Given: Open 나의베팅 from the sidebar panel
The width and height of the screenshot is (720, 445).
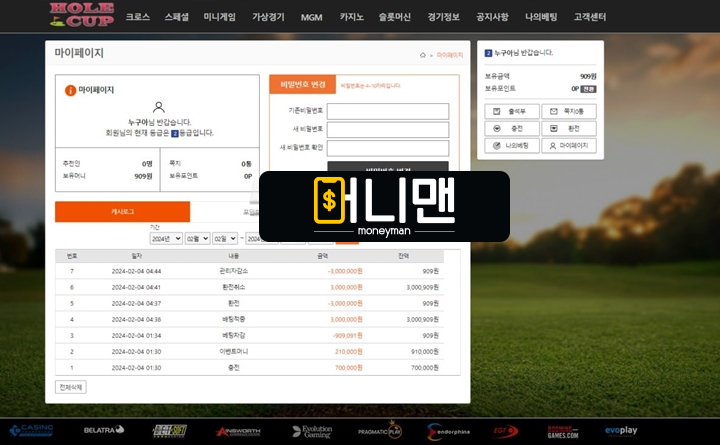Looking at the screenshot, I should pos(511,145).
